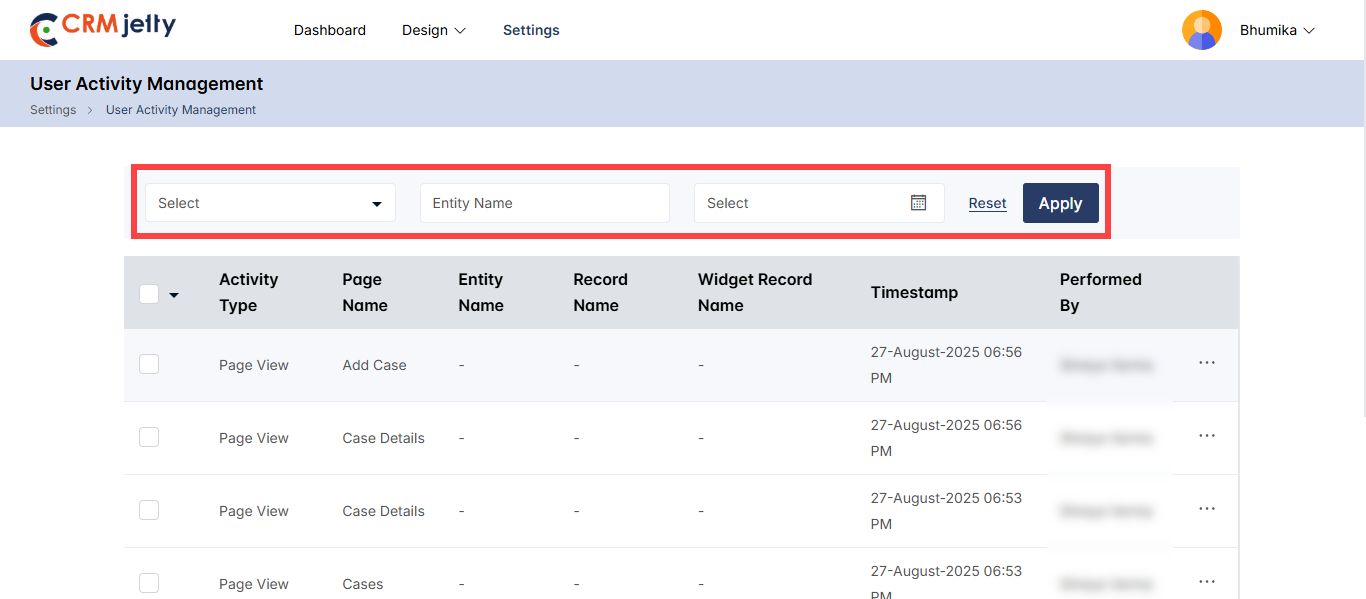
Task: Expand the Design menu
Action: (x=434, y=30)
